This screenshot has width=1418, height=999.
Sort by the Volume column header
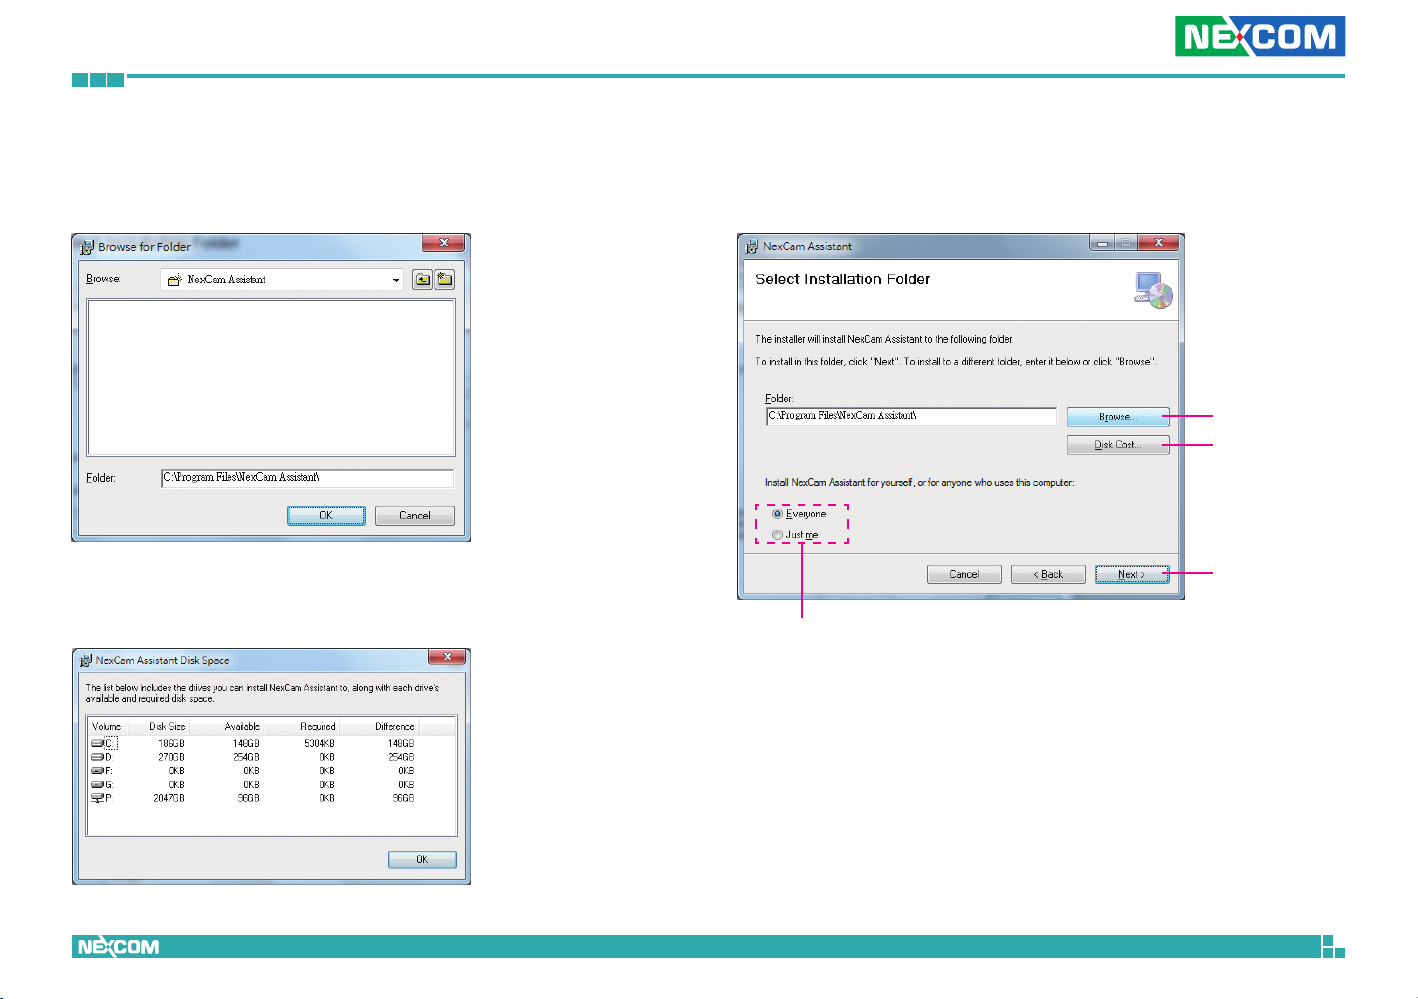(107, 727)
